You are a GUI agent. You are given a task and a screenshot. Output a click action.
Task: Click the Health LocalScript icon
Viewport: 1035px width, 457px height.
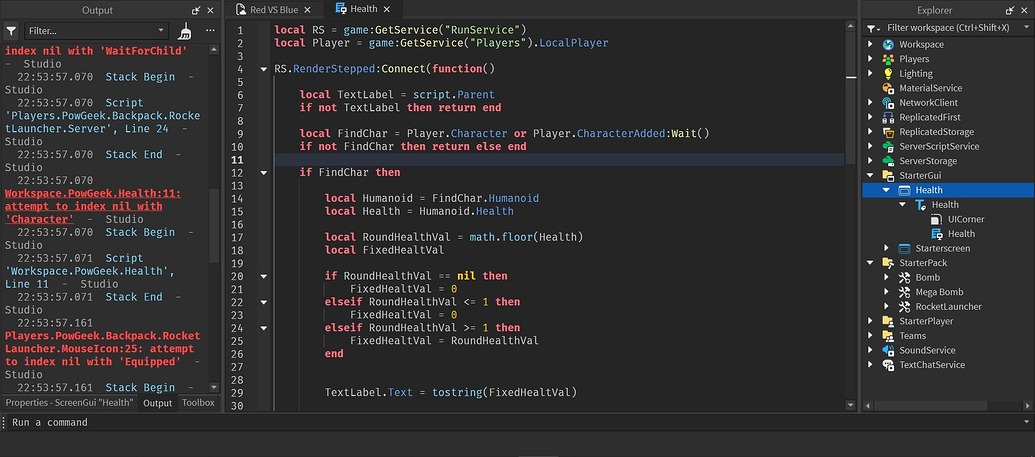pyautogui.click(x=937, y=234)
